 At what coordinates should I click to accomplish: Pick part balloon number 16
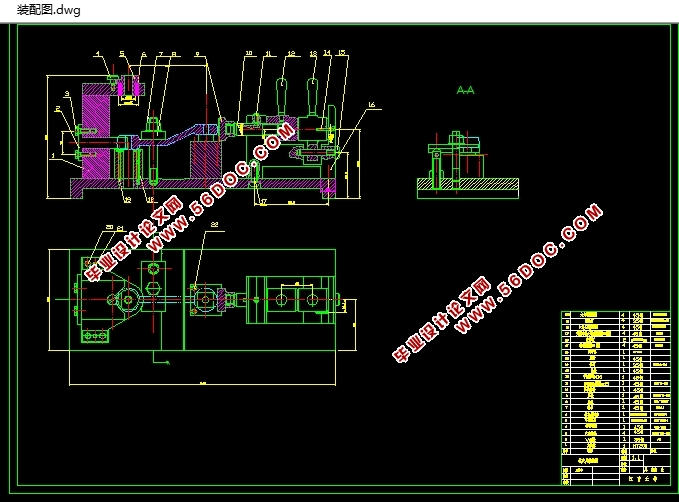(371, 104)
